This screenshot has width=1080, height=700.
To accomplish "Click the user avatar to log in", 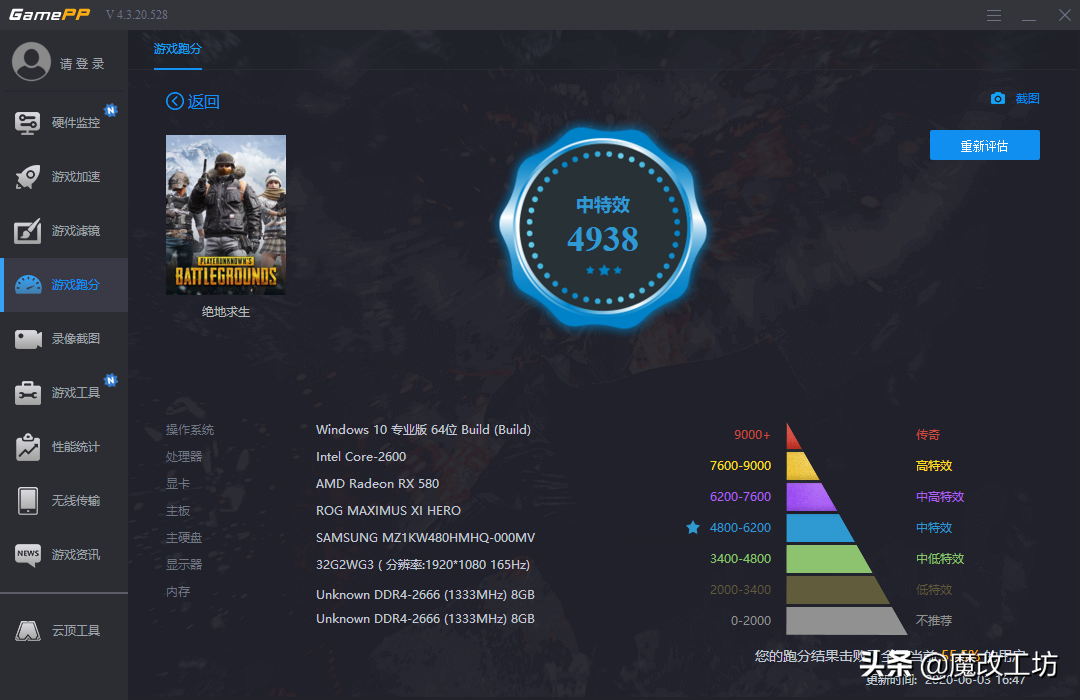I will coord(31,62).
